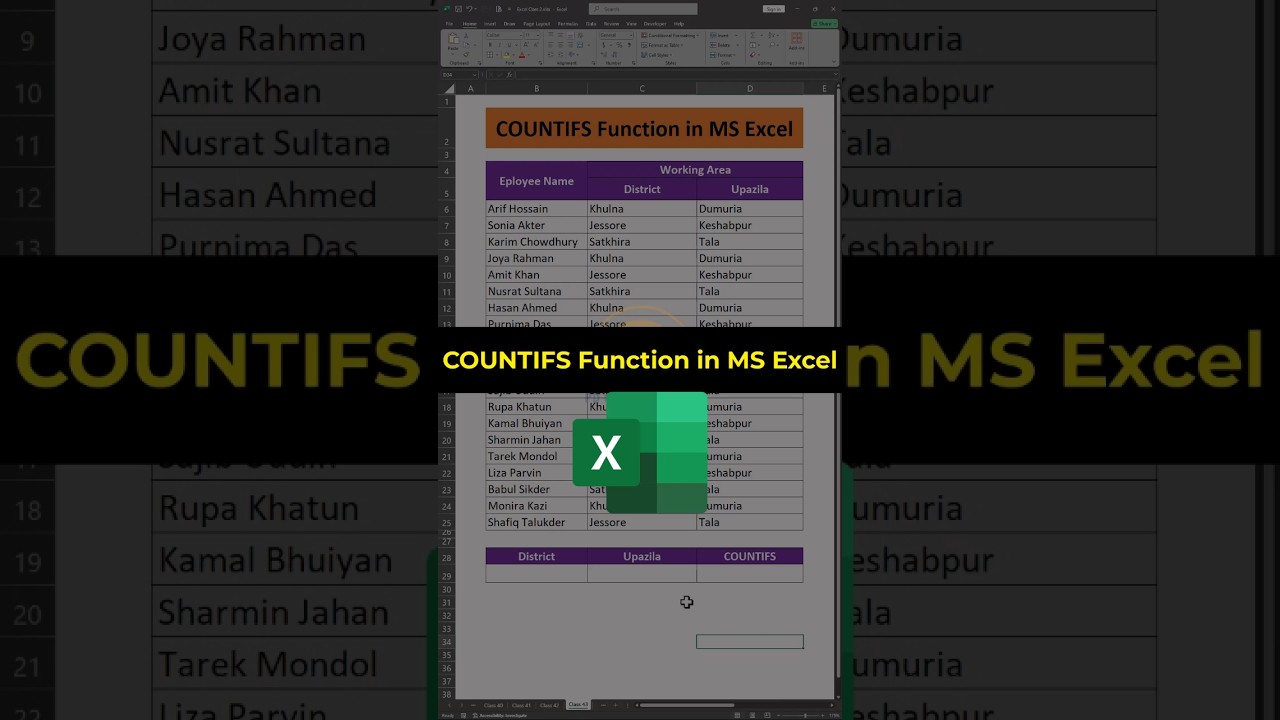Image resolution: width=1280 pixels, height=720 pixels.
Task: Click the Paste button in the Clipboard group
Action: (x=453, y=41)
